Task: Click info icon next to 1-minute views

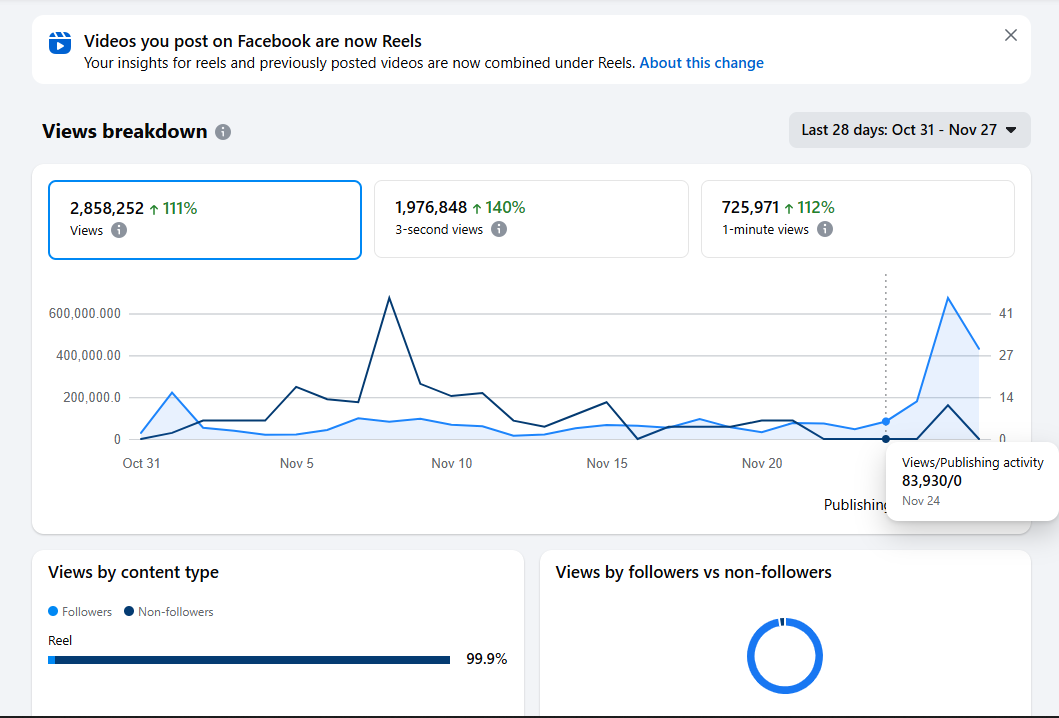Action: click(x=825, y=229)
